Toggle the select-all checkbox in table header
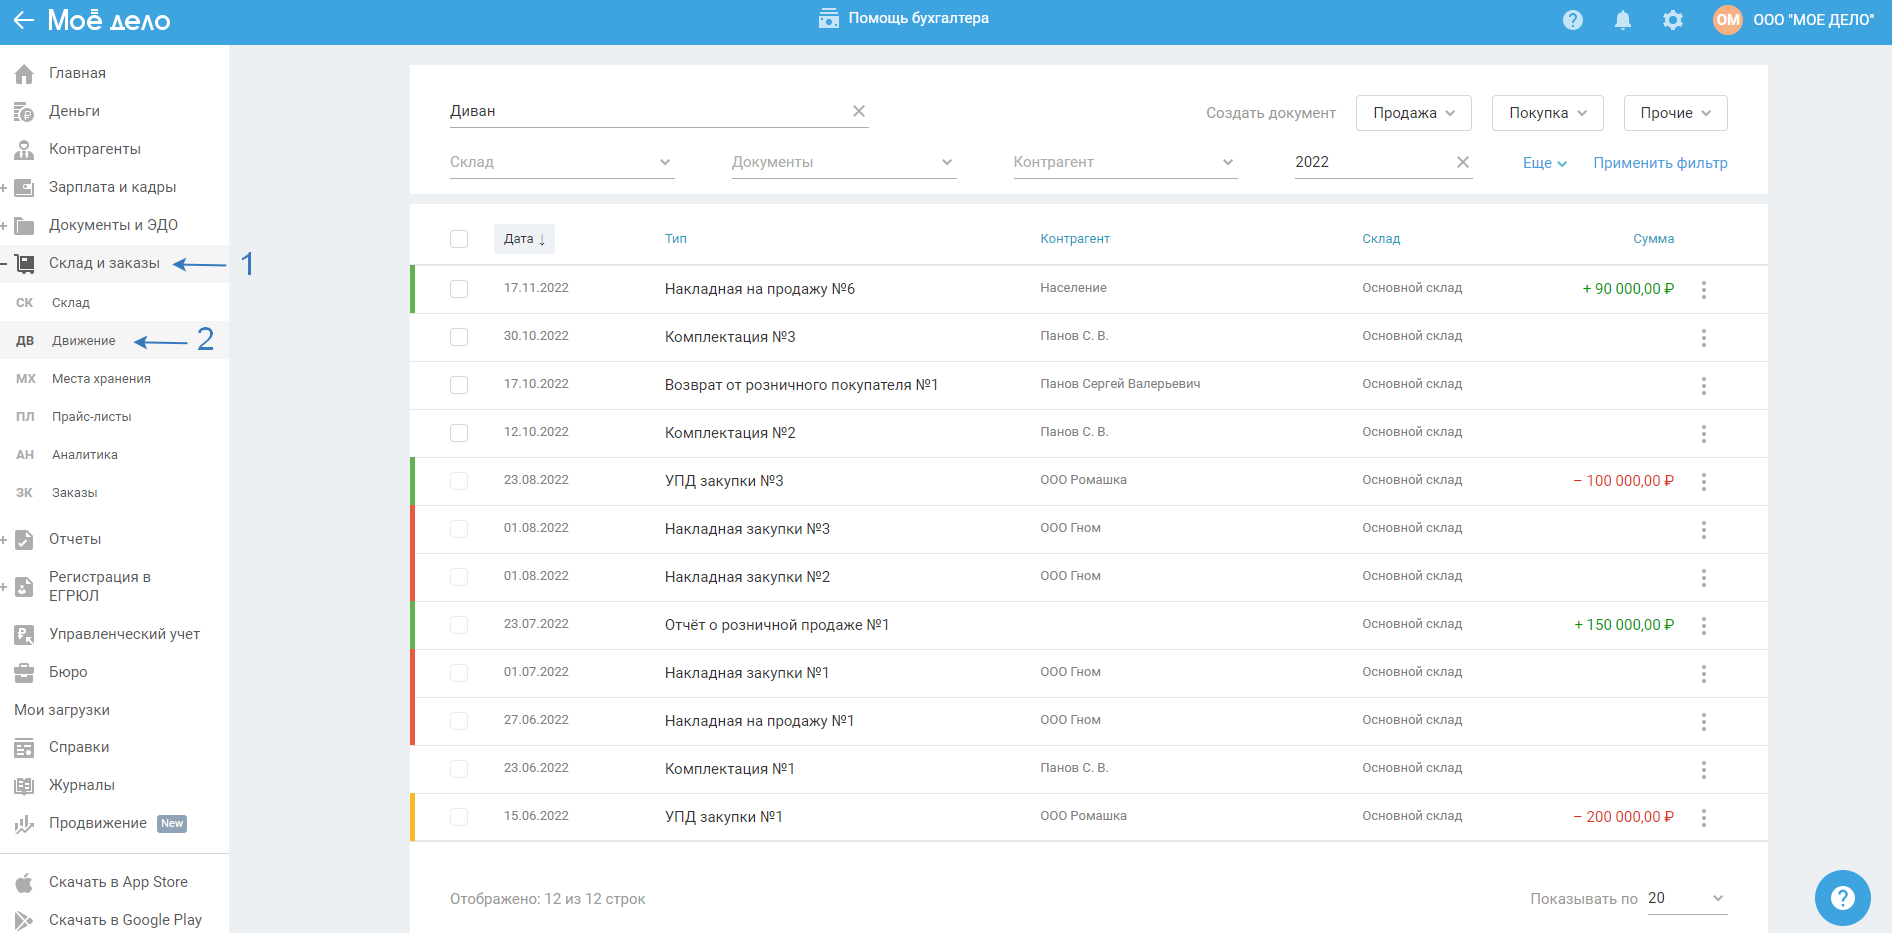This screenshot has width=1892, height=933. pos(459,239)
